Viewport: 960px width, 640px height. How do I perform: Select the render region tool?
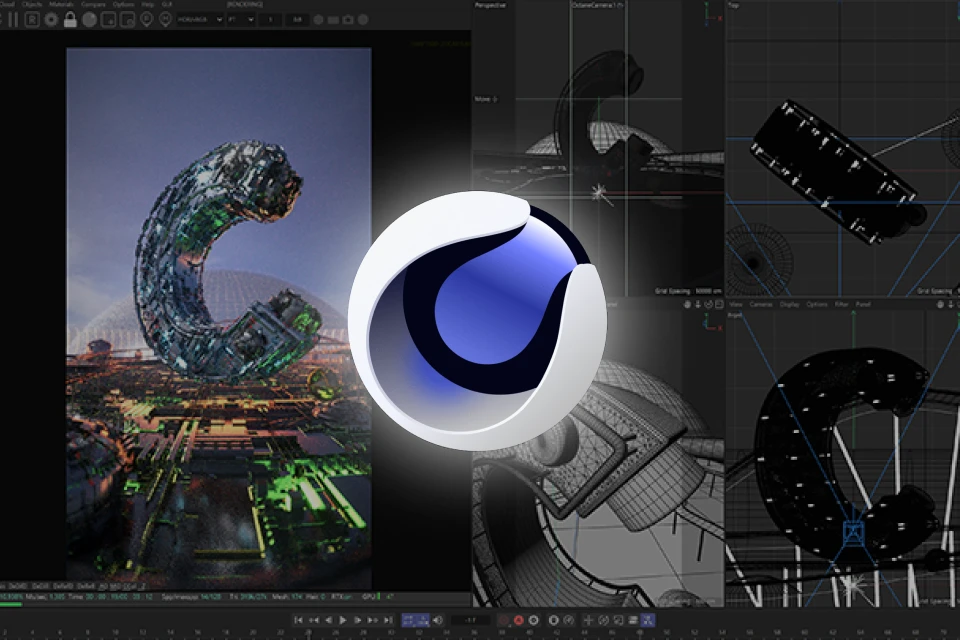coord(108,20)
